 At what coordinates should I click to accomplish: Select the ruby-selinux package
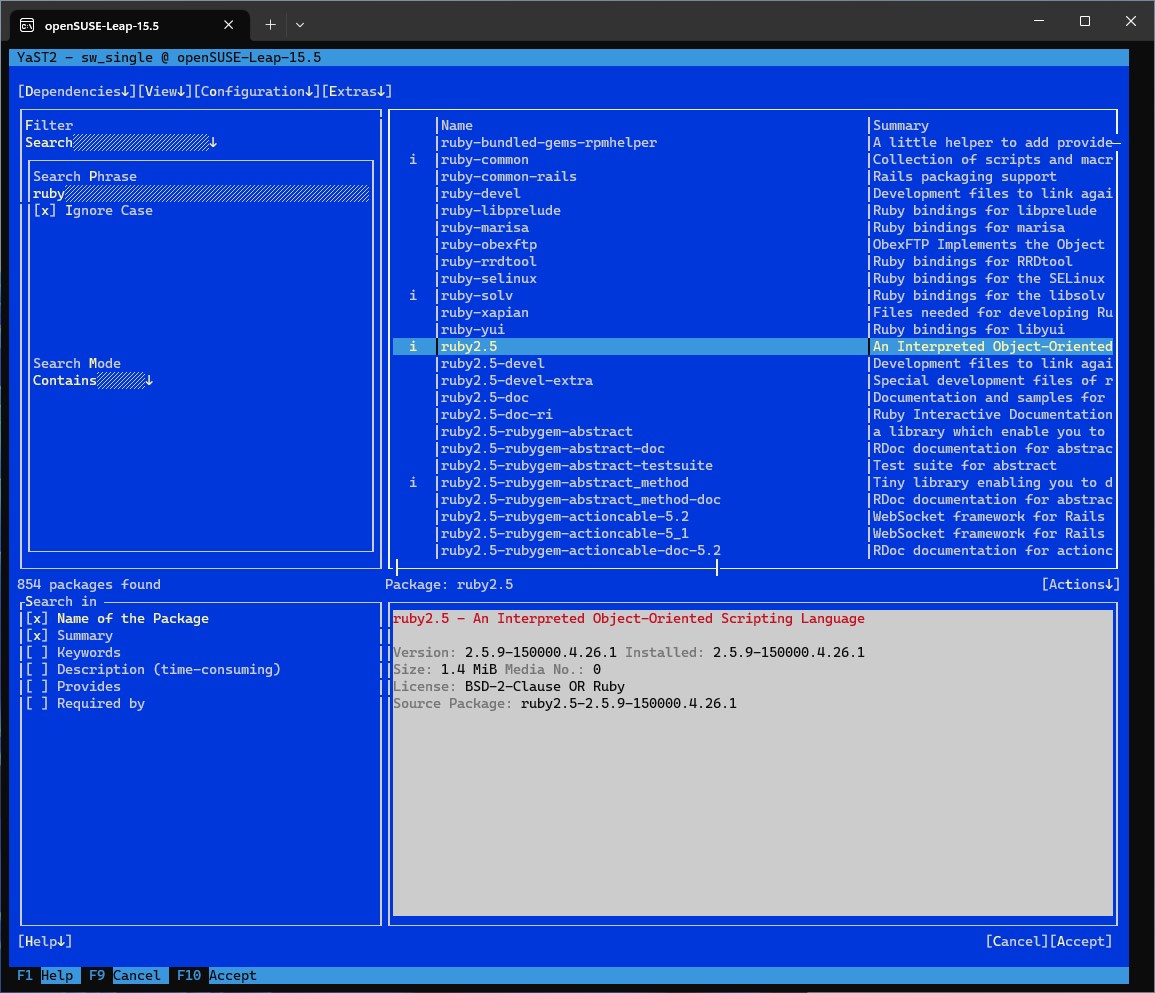754,278
